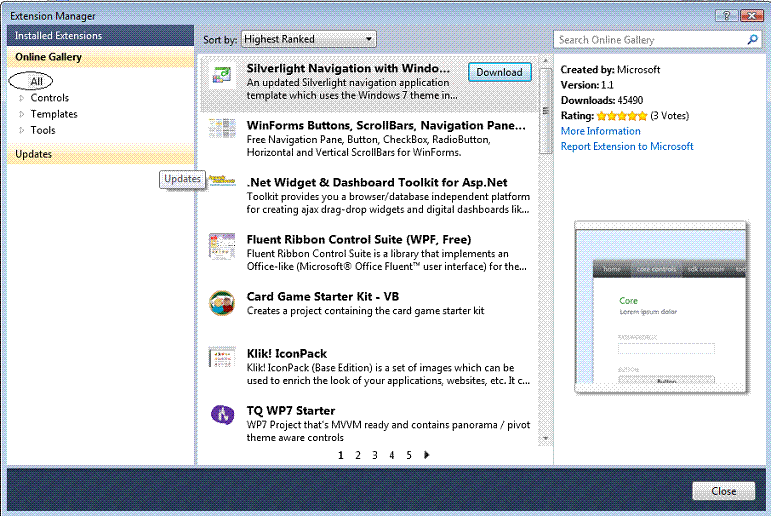Go to results page 4
This screenshot has width=771, height=516.
coord(392,455)
